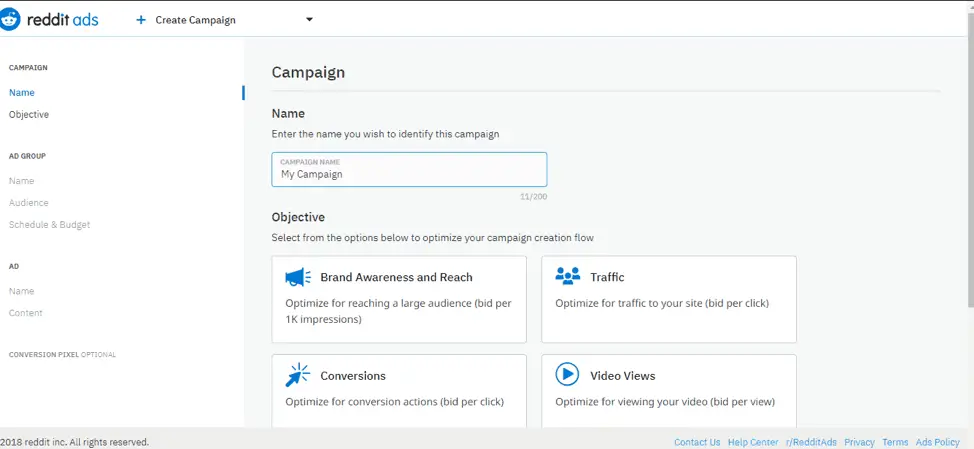The image size is (974, 449).
Task: Visit the Help Center link
Action: [753, 442]
